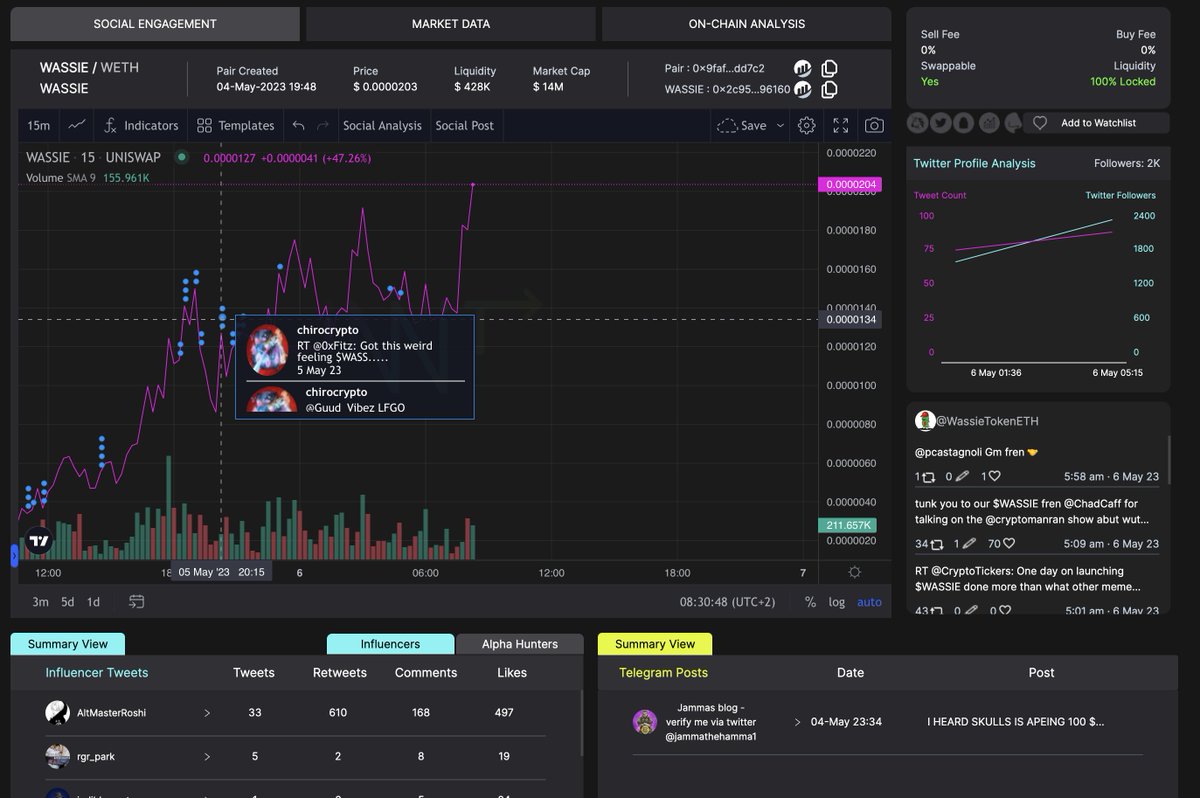Expand the left side panel blue handle
Viewport: 1200px width, 798px height.
coord(14,555)
